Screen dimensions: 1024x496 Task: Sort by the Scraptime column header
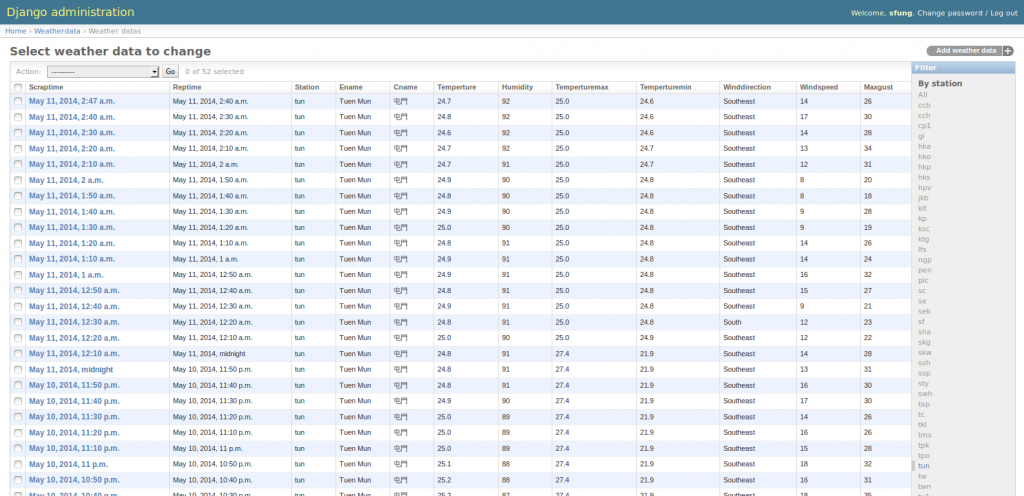(46, 87)
